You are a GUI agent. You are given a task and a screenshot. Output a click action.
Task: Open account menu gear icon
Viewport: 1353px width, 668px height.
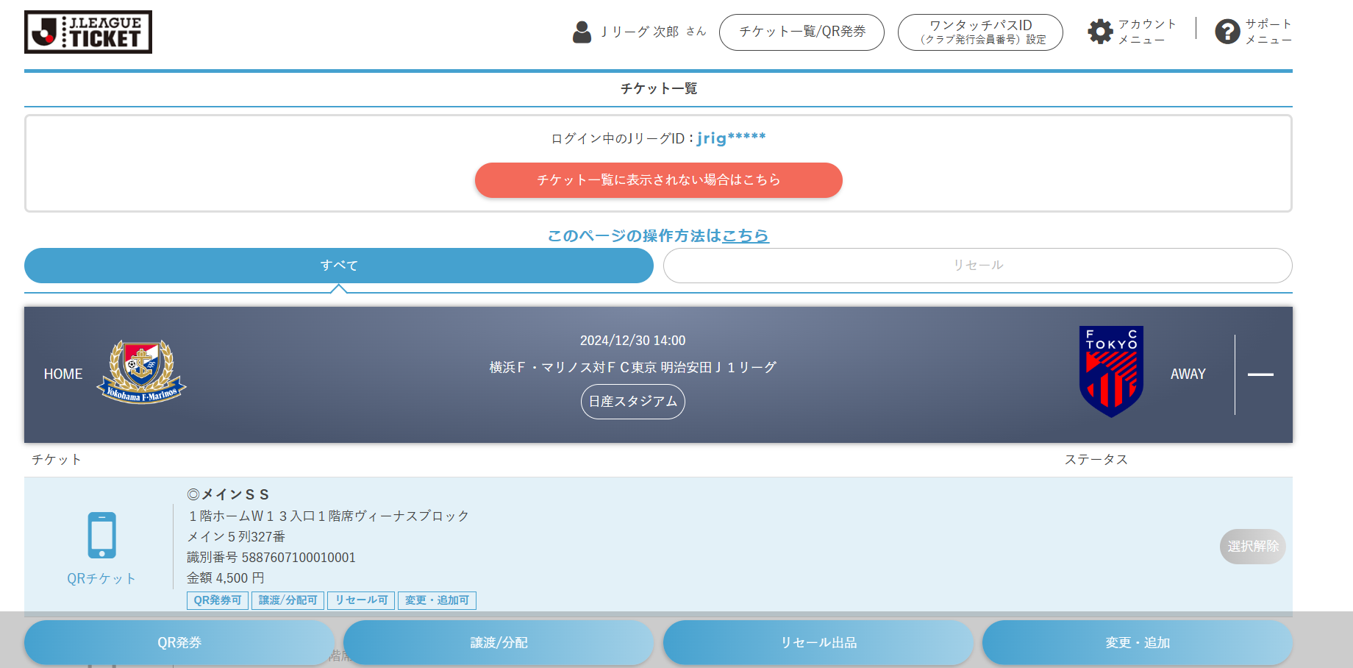pos(1100,32)
